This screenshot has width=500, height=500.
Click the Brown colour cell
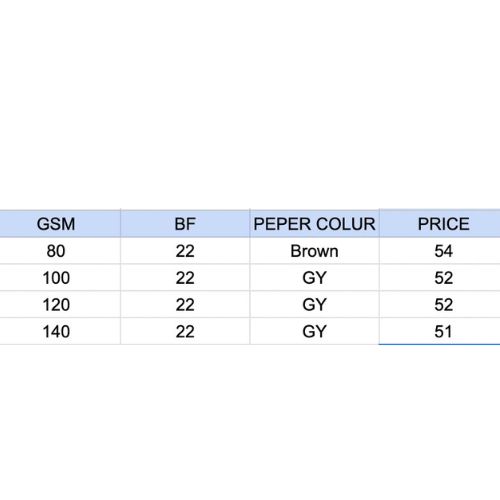point(314,251)
